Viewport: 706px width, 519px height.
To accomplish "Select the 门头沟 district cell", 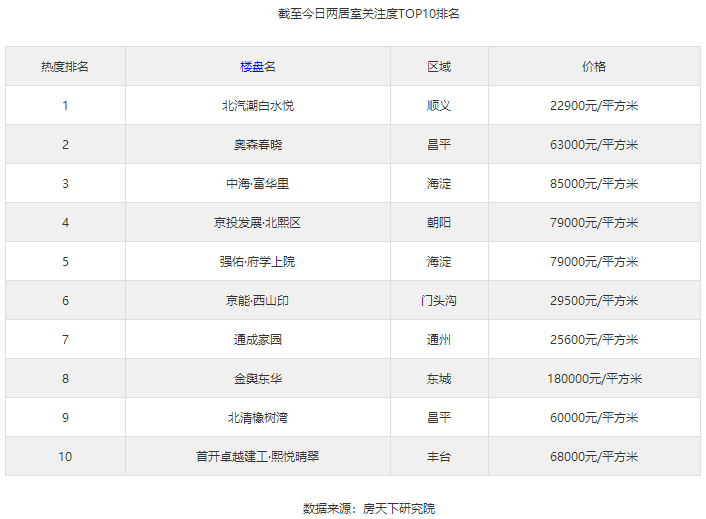I will 439,301.
